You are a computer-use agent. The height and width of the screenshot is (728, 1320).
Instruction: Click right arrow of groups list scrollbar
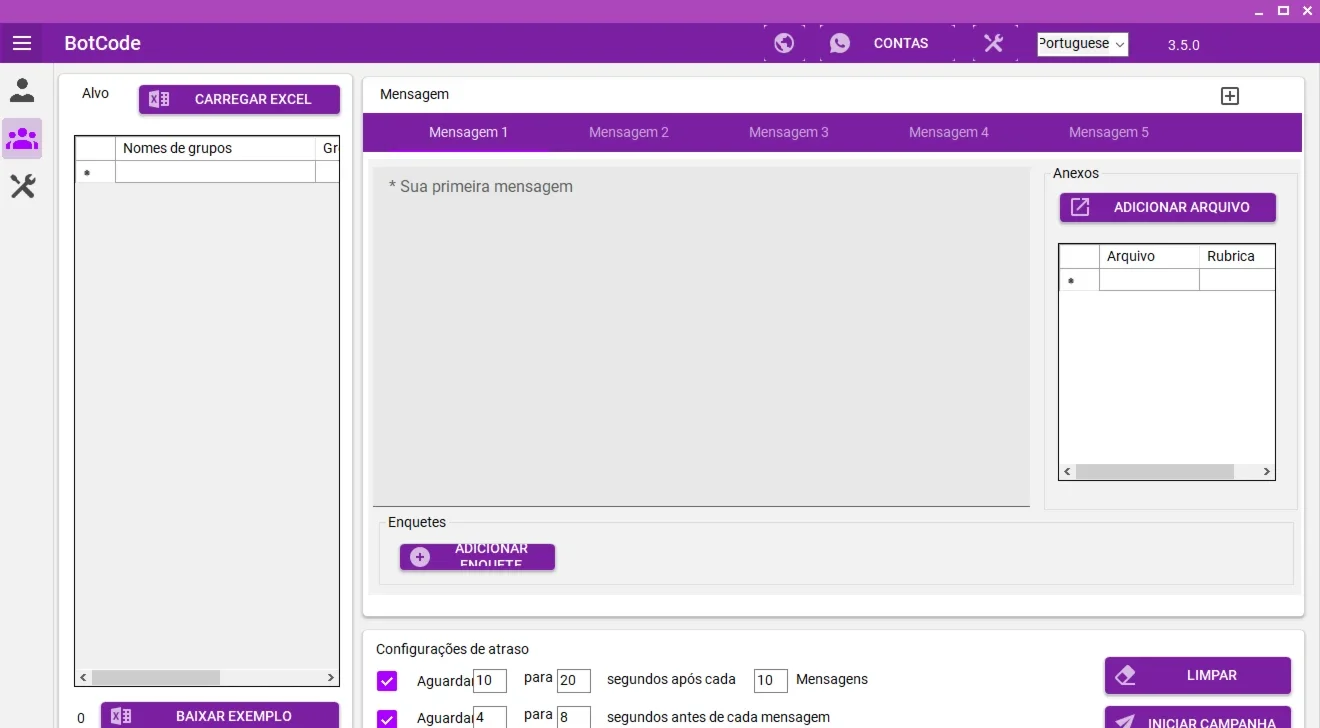click(331, 677)
